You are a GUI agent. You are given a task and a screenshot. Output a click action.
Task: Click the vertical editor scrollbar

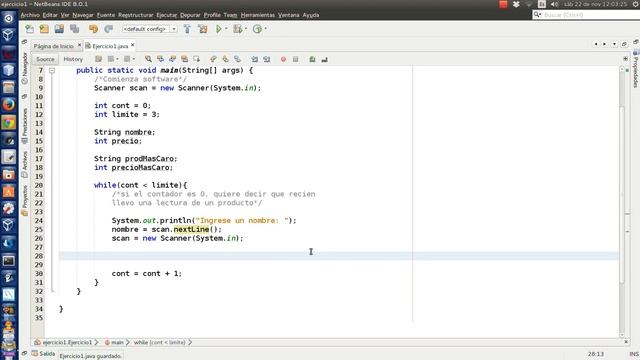(x=622, y=196)
